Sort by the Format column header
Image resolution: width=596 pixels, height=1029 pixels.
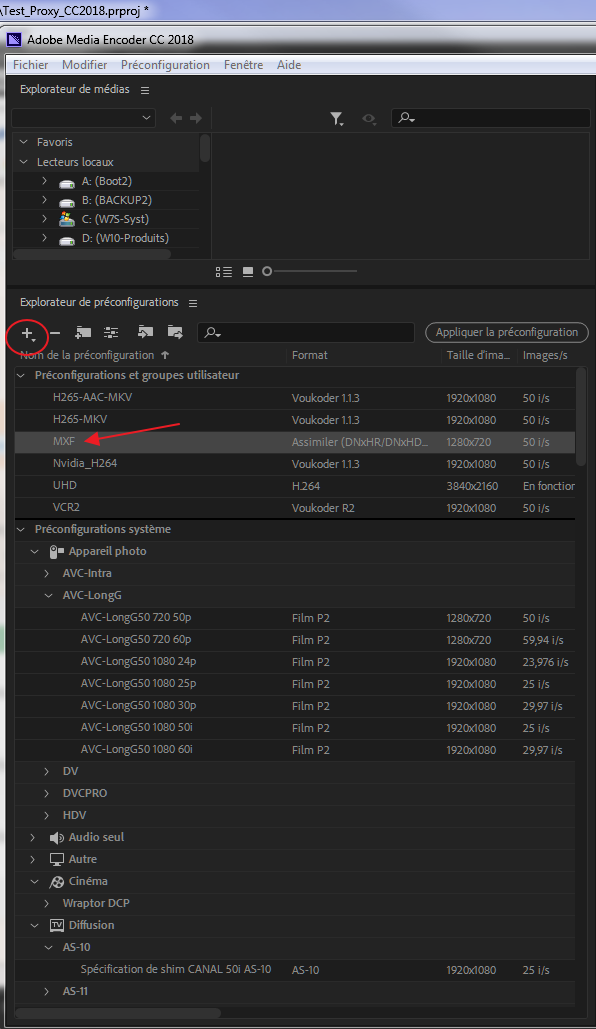pos(310,355)
